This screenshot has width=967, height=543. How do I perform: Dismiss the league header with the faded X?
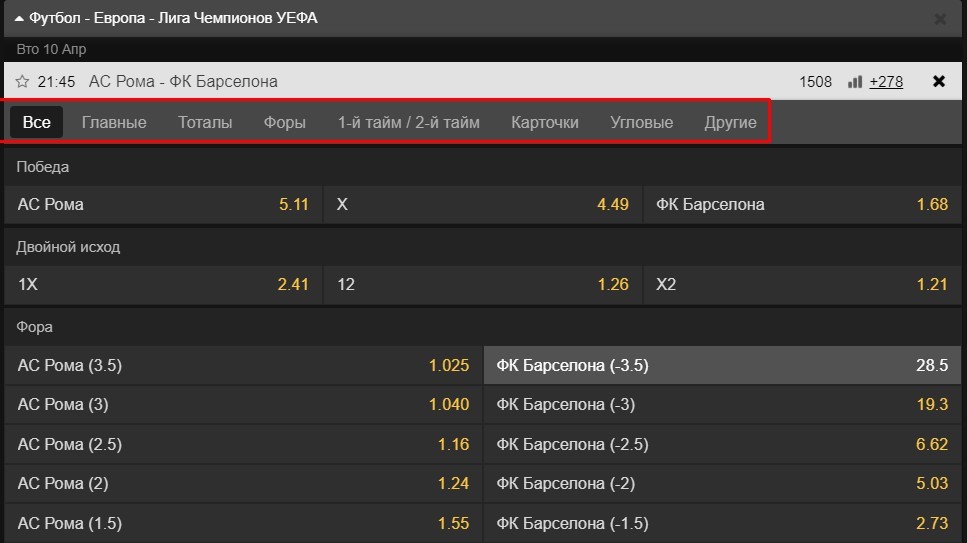pyautogui.click(x=940, y=19)
